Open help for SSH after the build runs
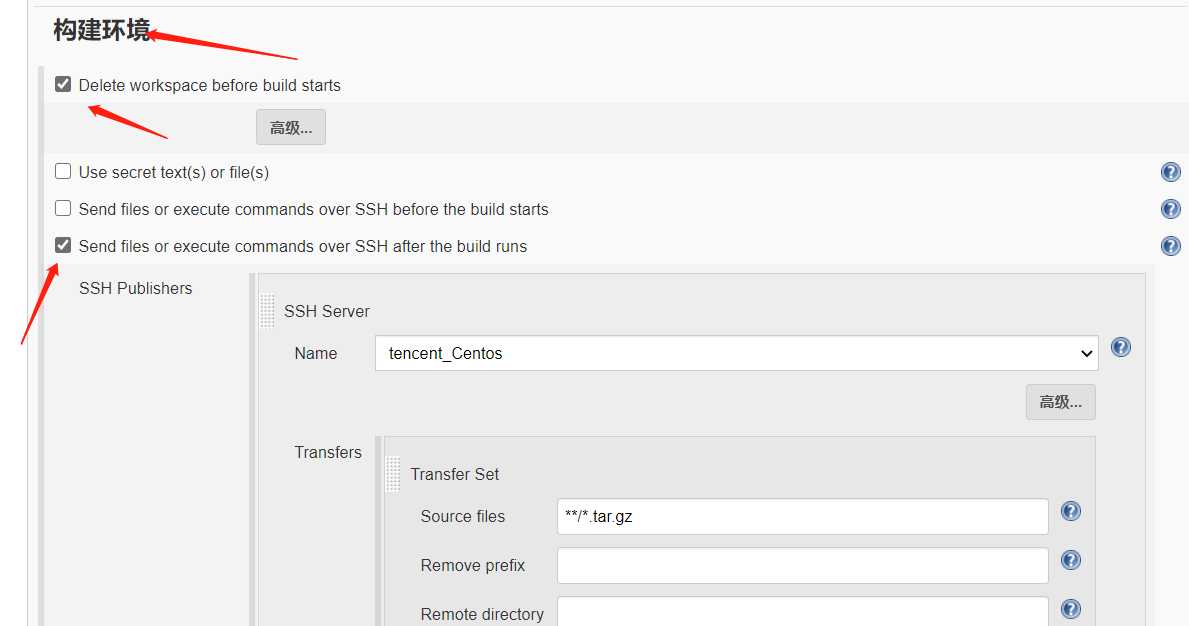Screen dimensions: 1189x626 (x=1171, y=246)
